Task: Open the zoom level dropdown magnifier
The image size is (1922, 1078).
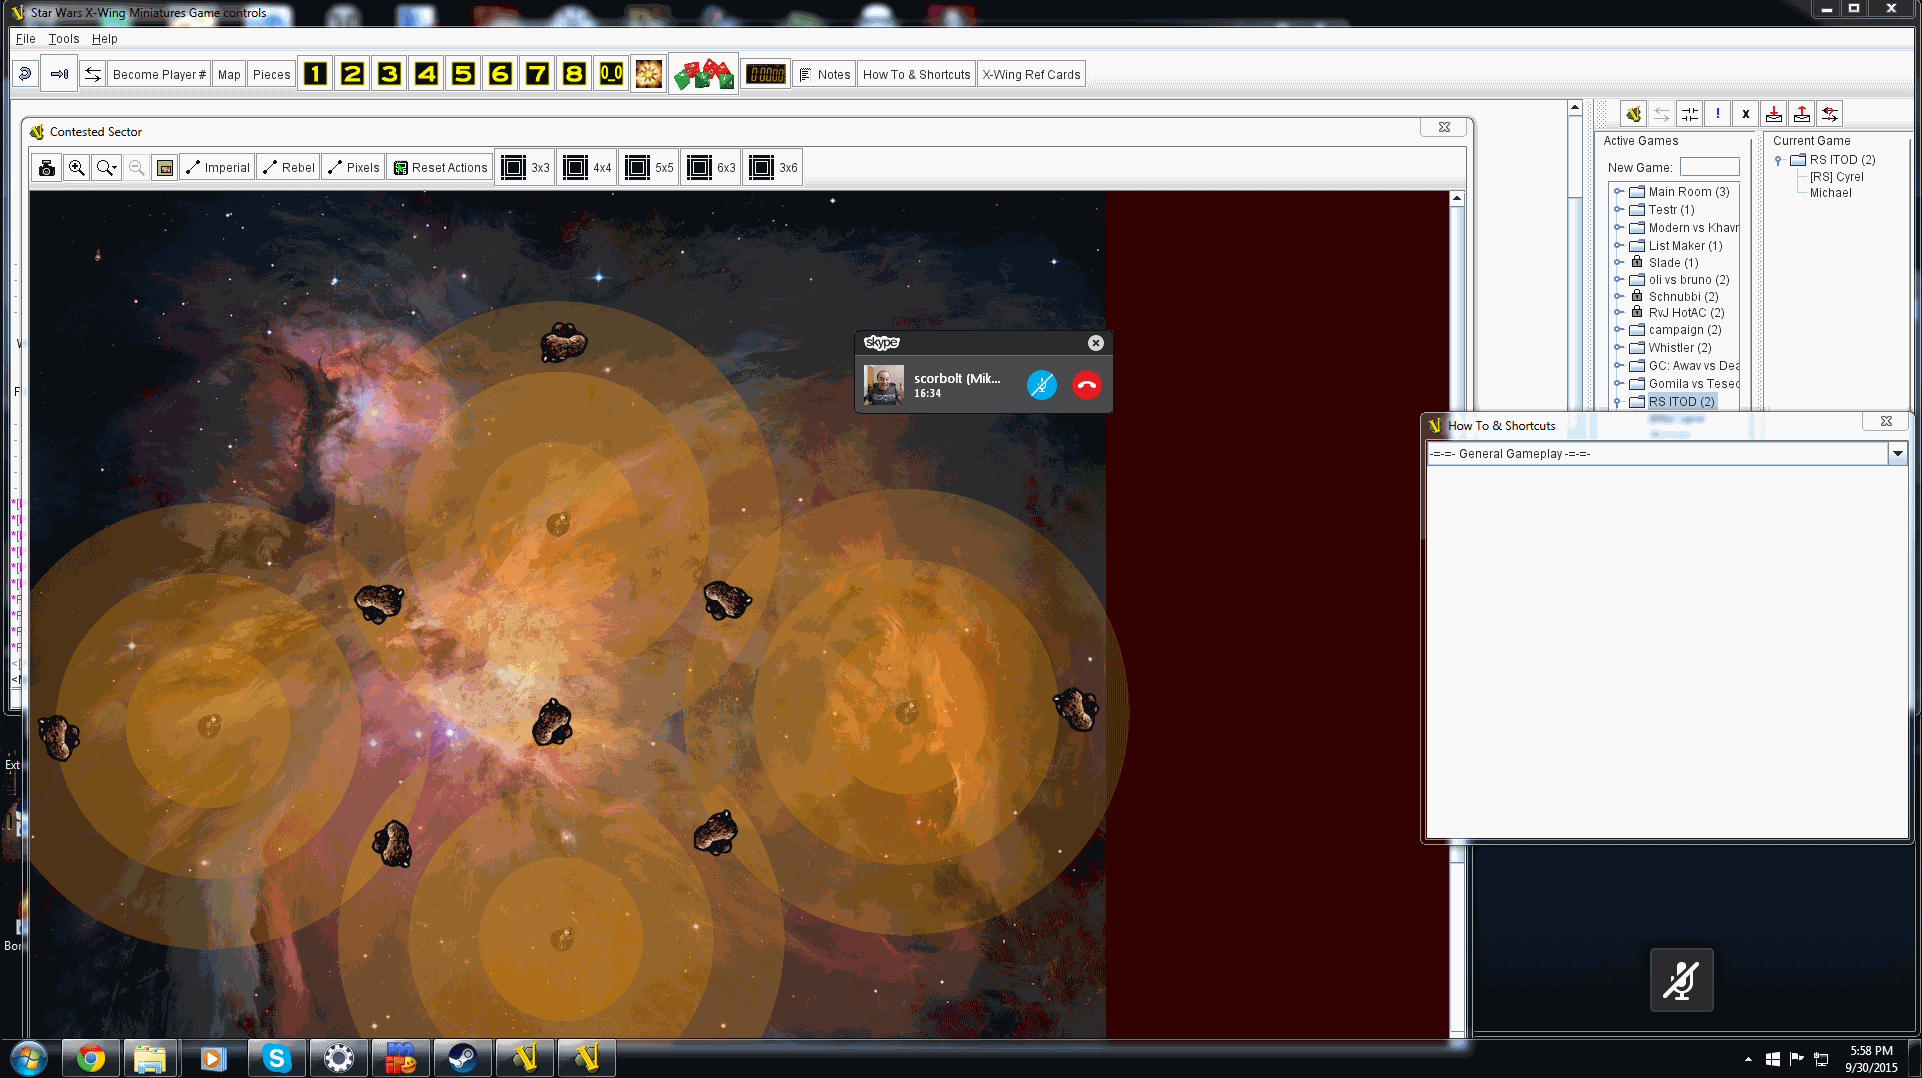Action: (x=107, y=168)
